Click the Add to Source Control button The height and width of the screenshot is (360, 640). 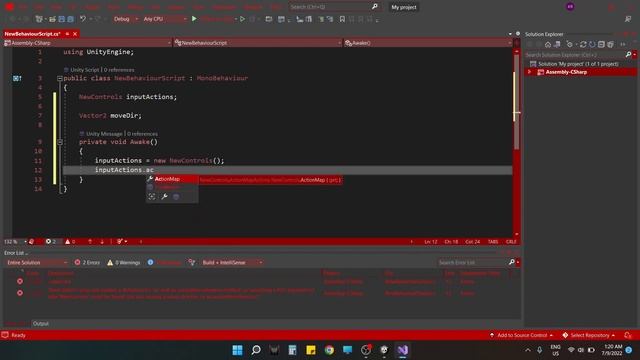[521, 335]
